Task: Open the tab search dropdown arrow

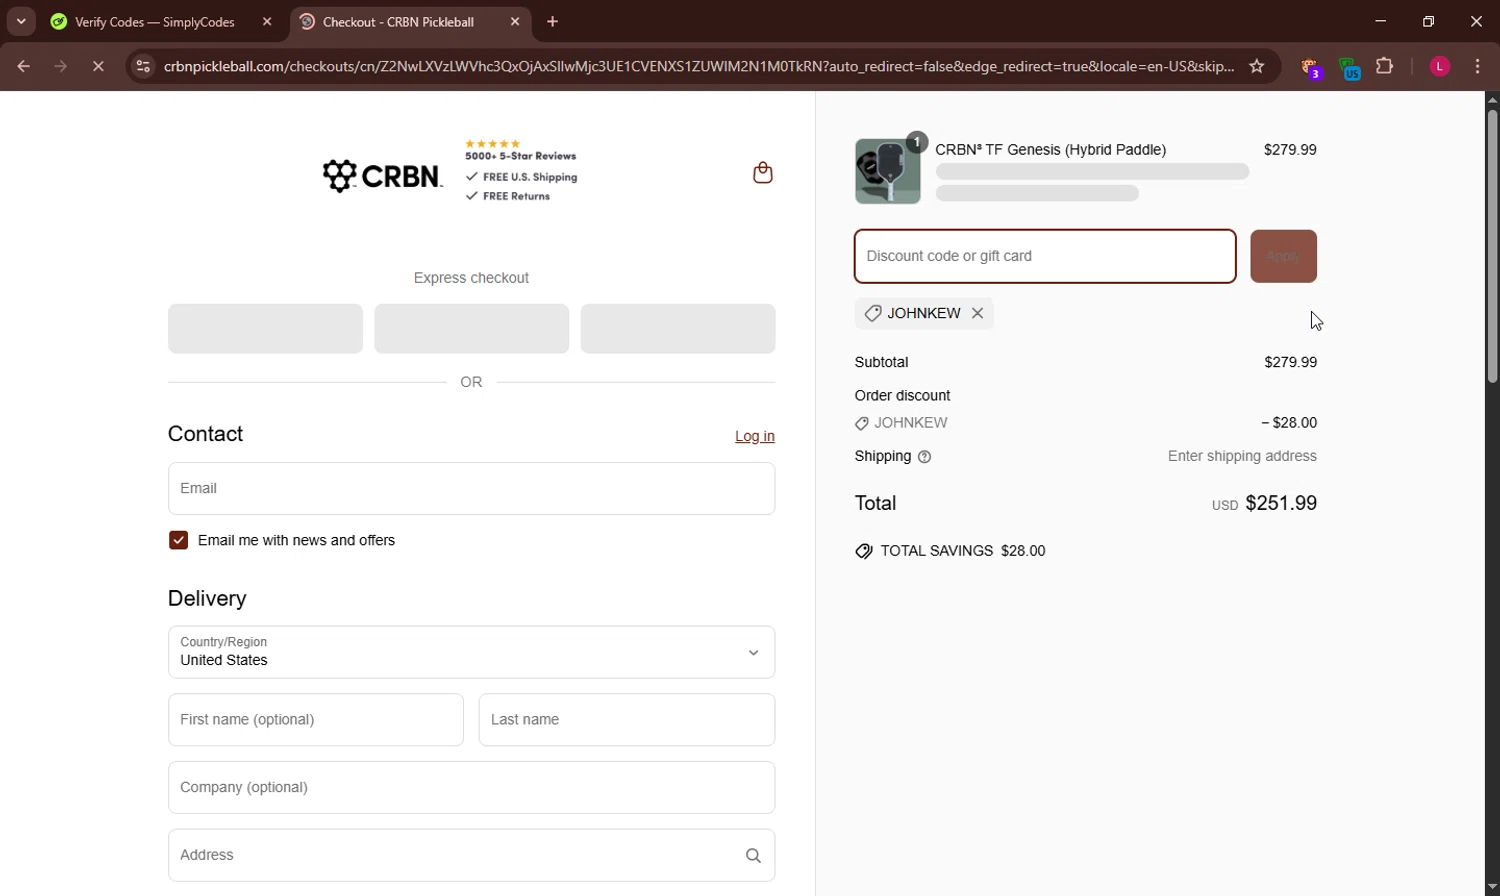Action: pyautogui.click(x=21, y=21)
